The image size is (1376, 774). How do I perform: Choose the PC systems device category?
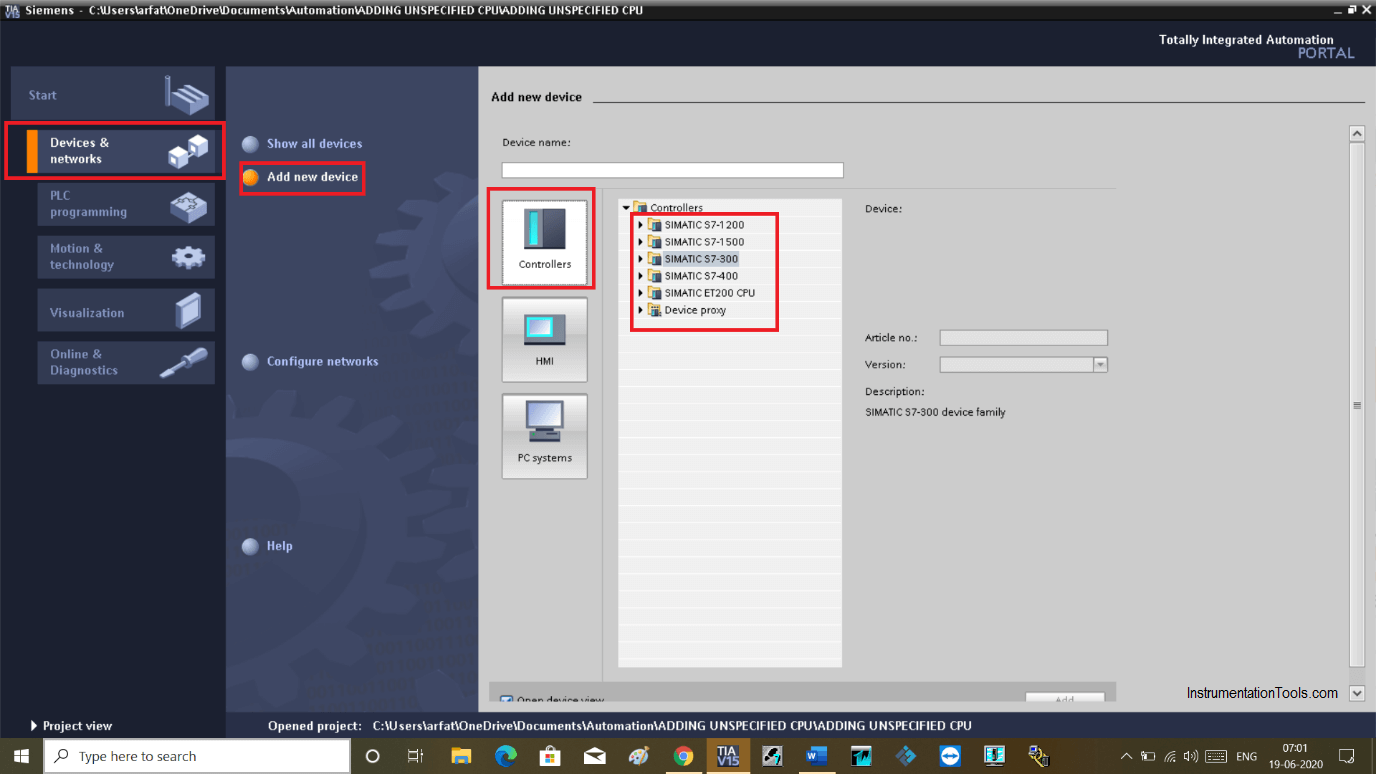(x=544, y=436)
